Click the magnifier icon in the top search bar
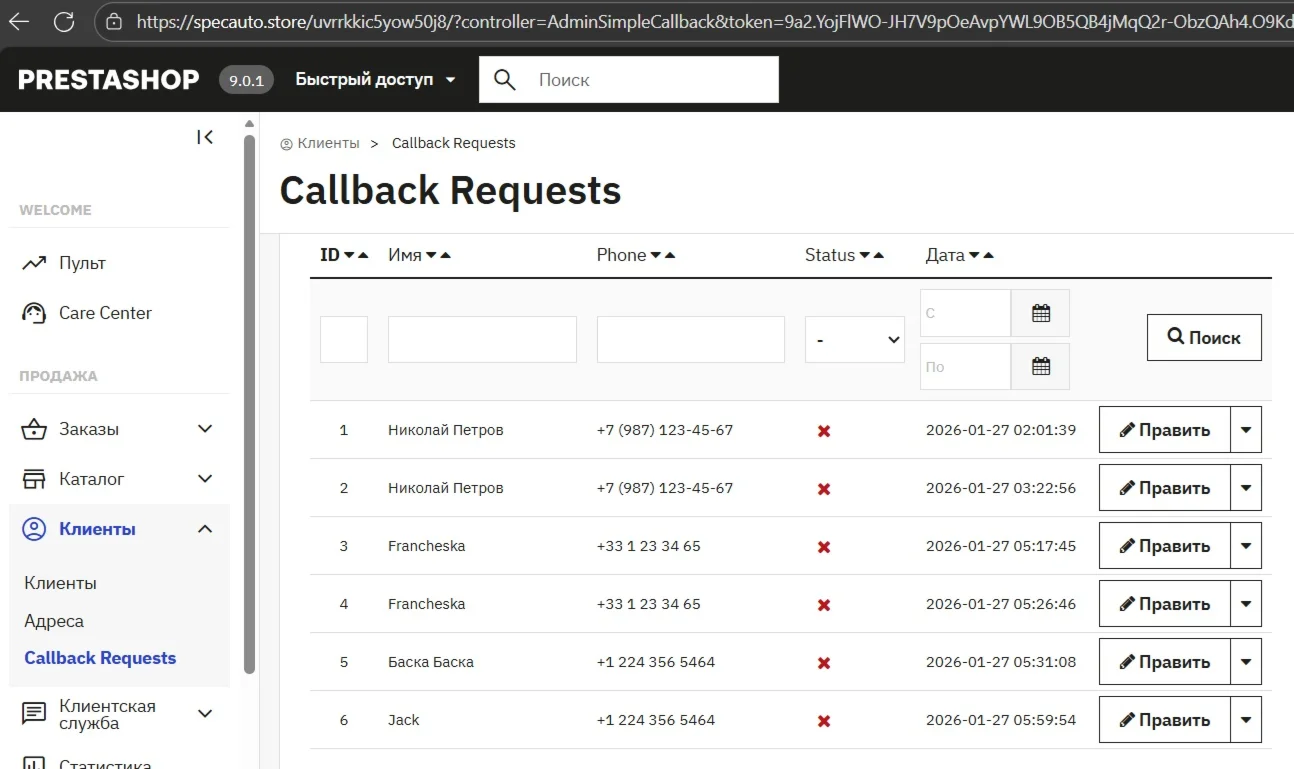Image resolution: width=1294 pixels, height=769 pixels. coord(504,79)
